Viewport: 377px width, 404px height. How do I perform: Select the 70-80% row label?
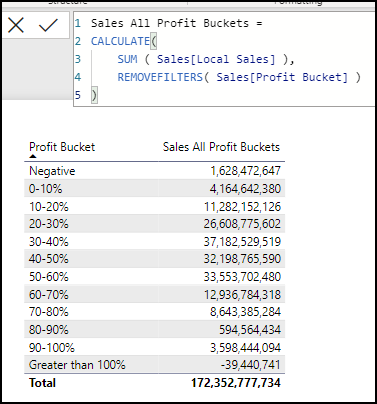49,312
